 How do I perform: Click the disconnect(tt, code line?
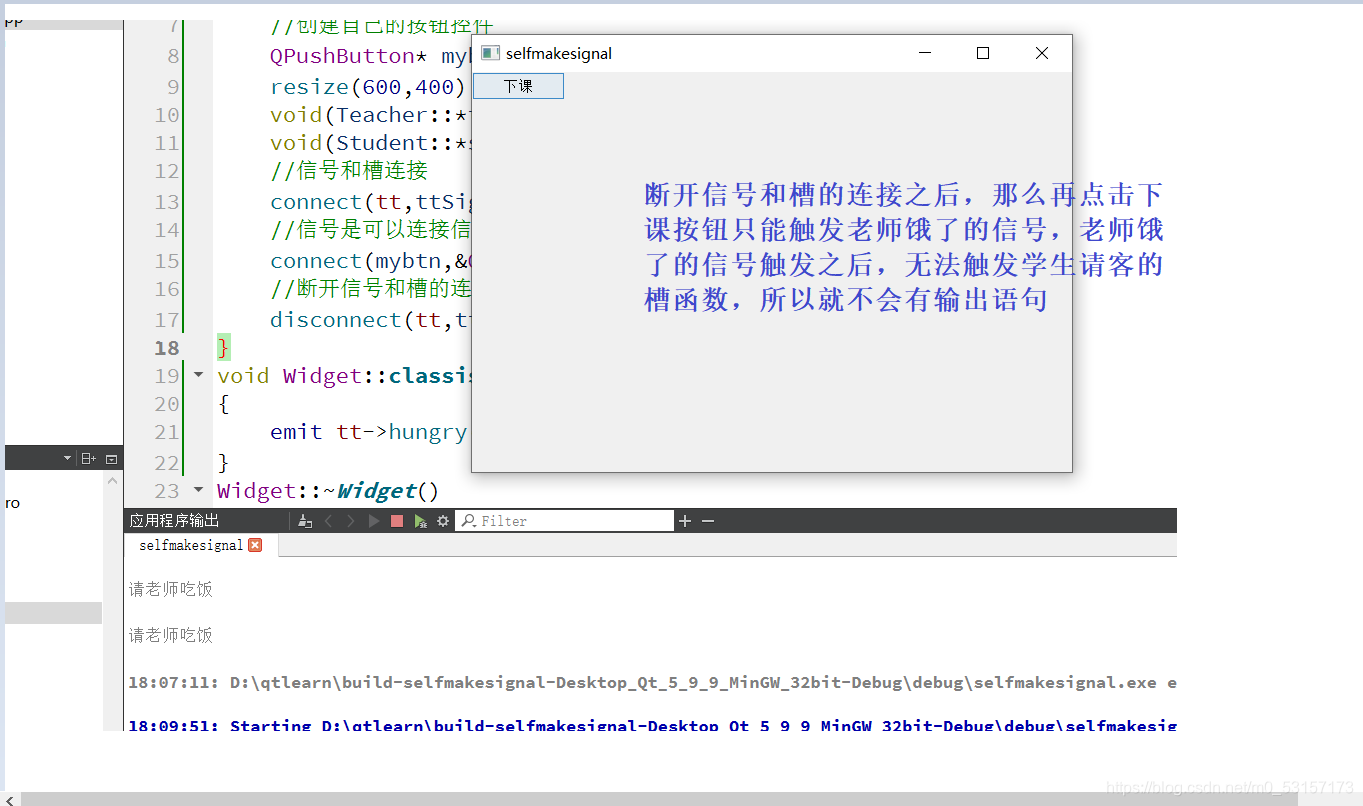370,320
